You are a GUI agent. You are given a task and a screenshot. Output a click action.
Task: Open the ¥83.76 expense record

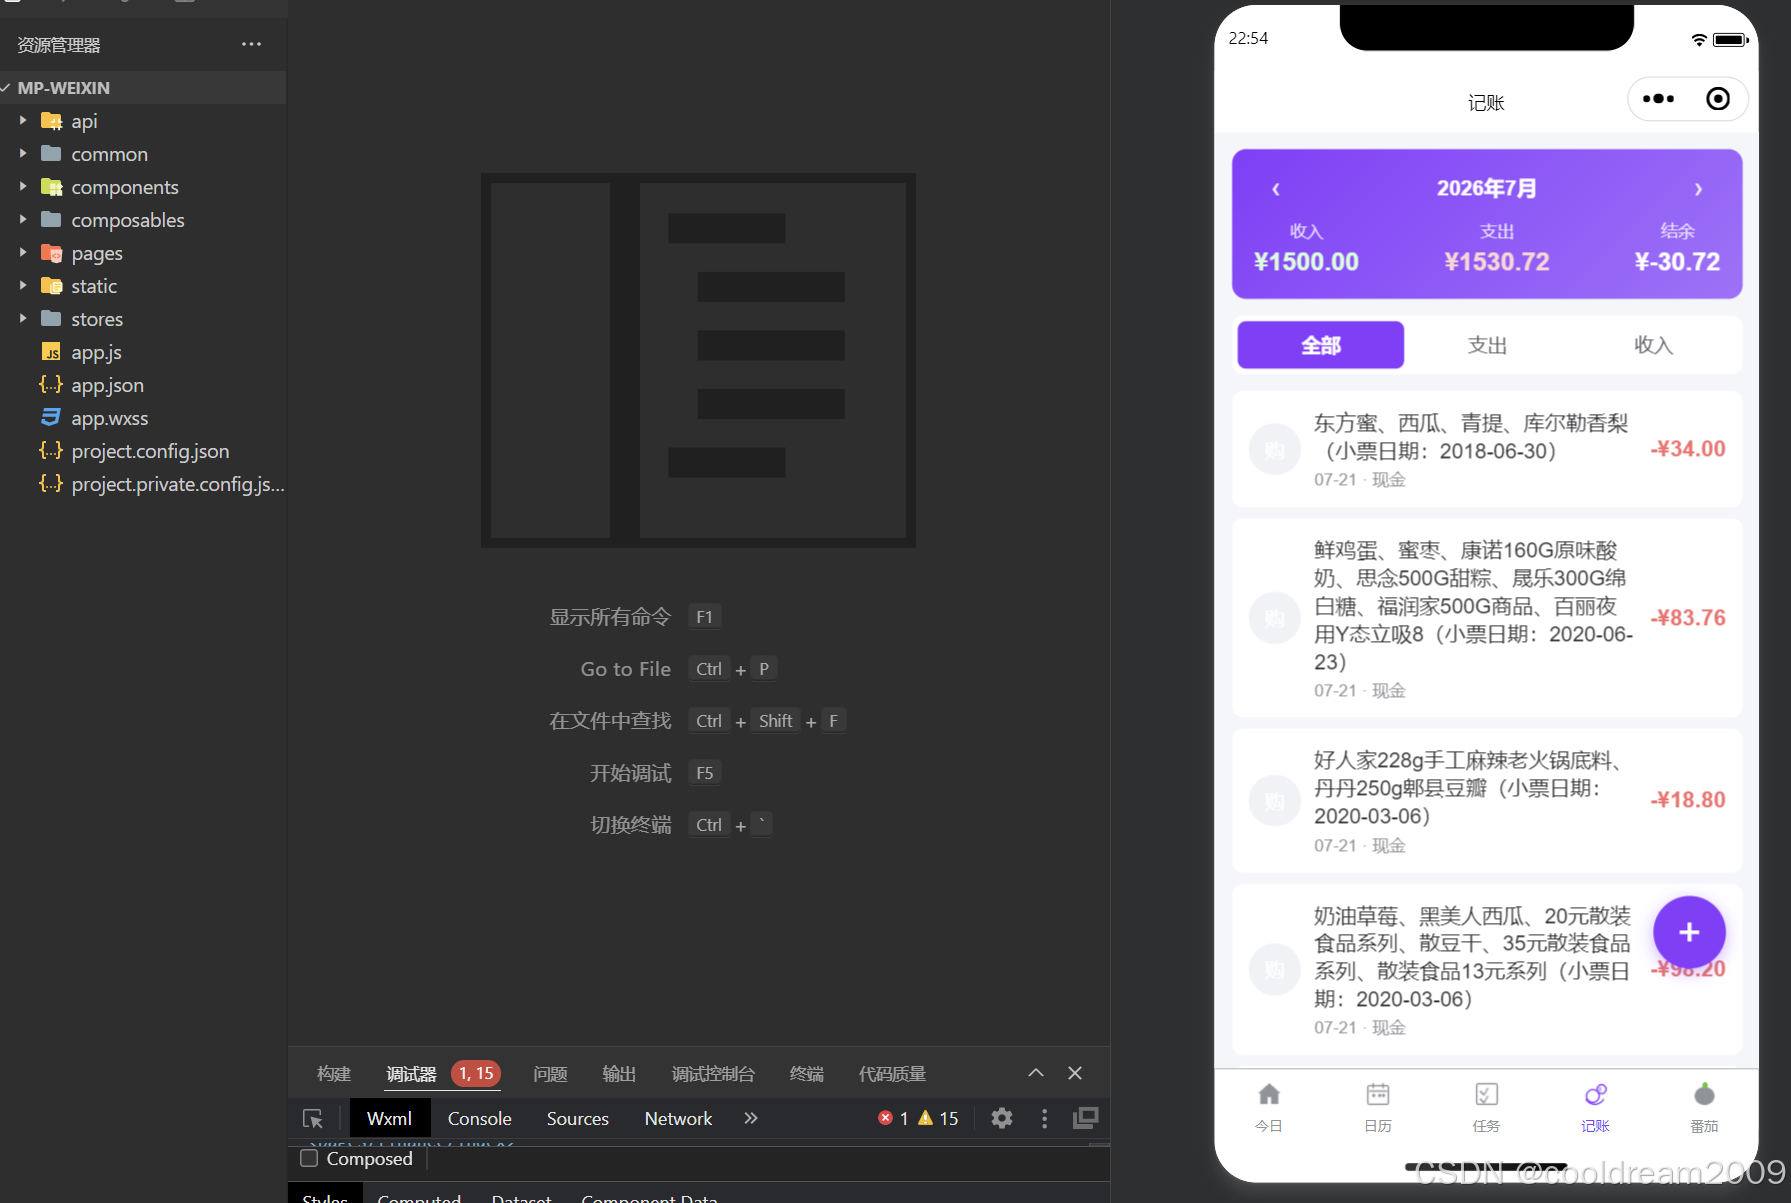point(1487,618)
